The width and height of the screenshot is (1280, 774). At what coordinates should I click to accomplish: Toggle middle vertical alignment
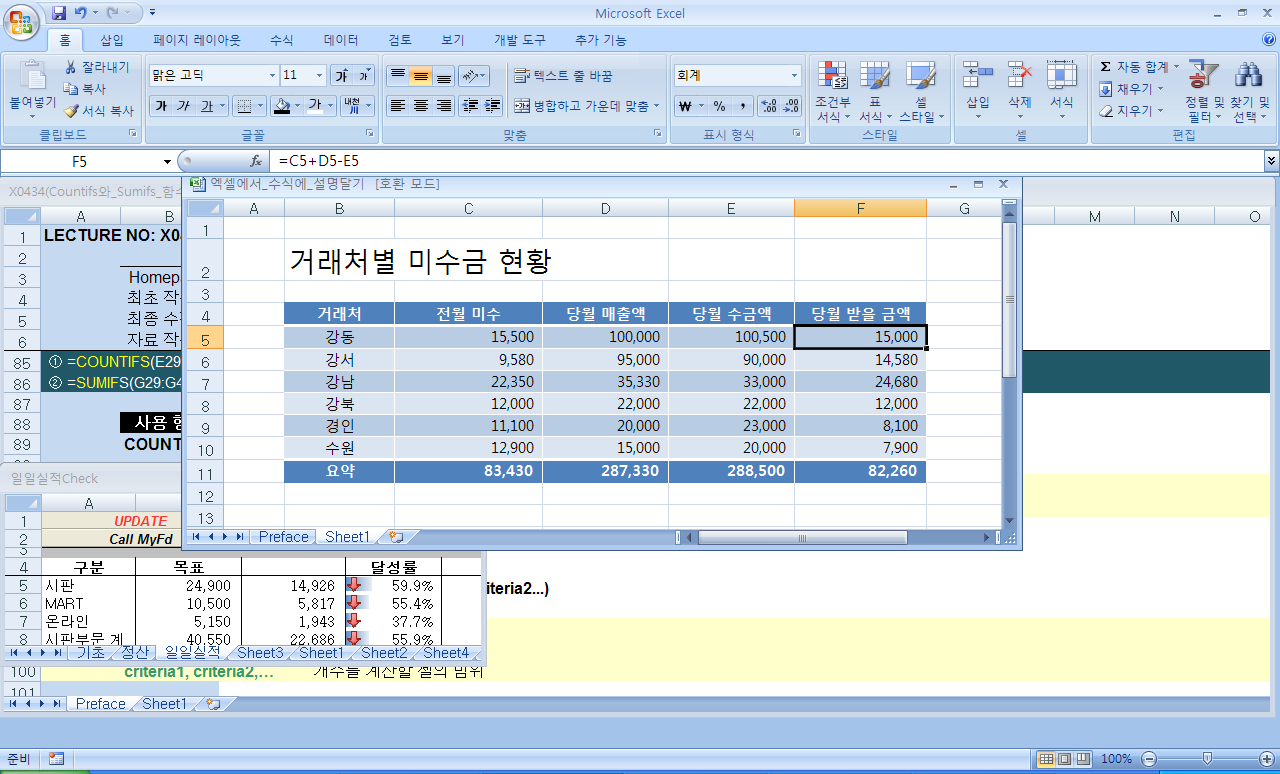420,76
